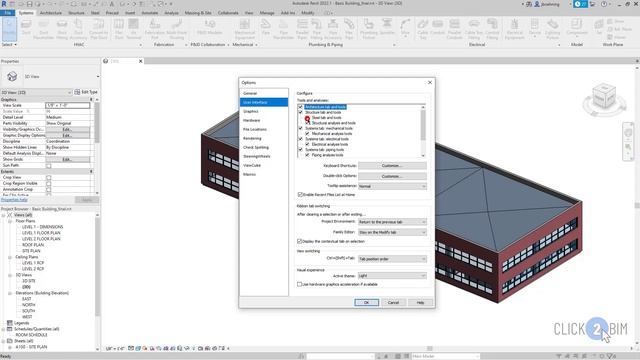640x360 pixels.
Task: Click the signed-in user account icon
Action: tap(537, 4)
